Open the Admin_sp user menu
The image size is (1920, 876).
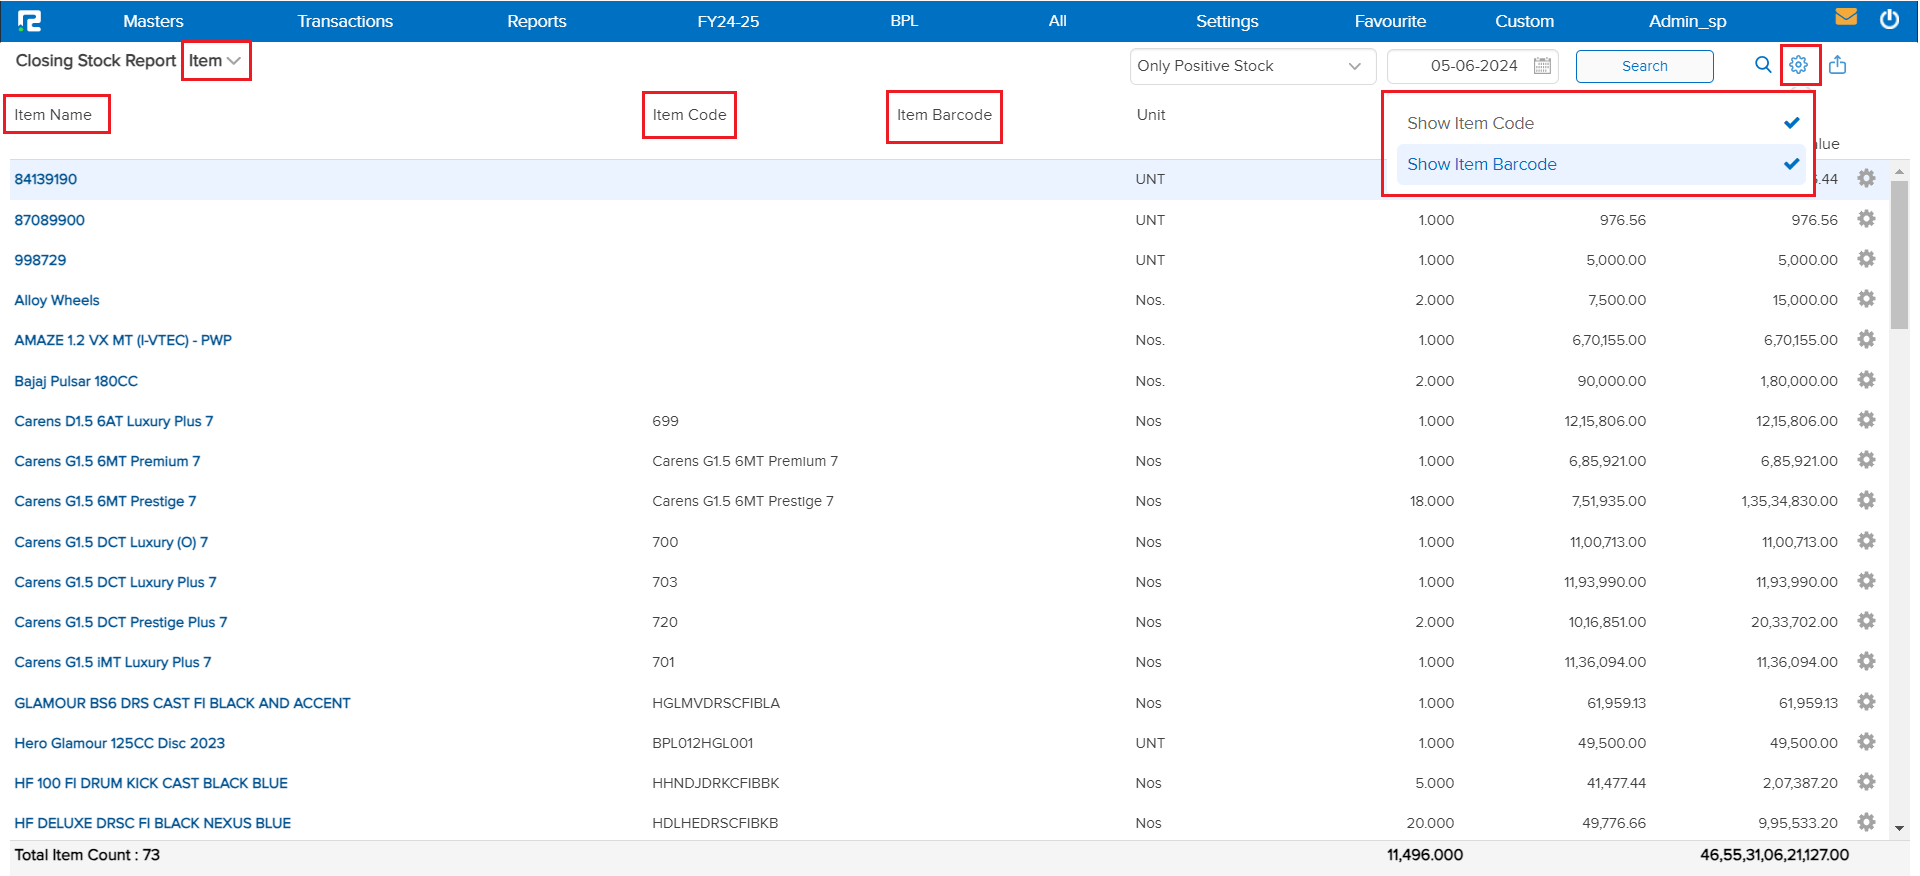(1687, 21)
